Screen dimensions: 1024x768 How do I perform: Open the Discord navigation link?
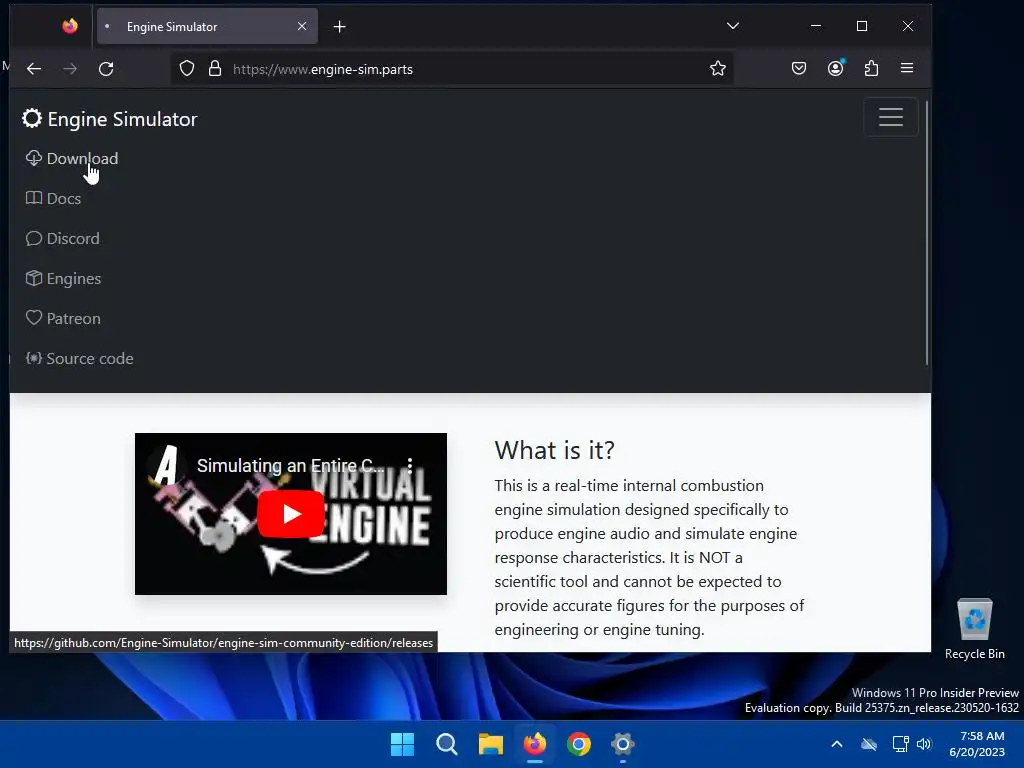coord(63,238)
